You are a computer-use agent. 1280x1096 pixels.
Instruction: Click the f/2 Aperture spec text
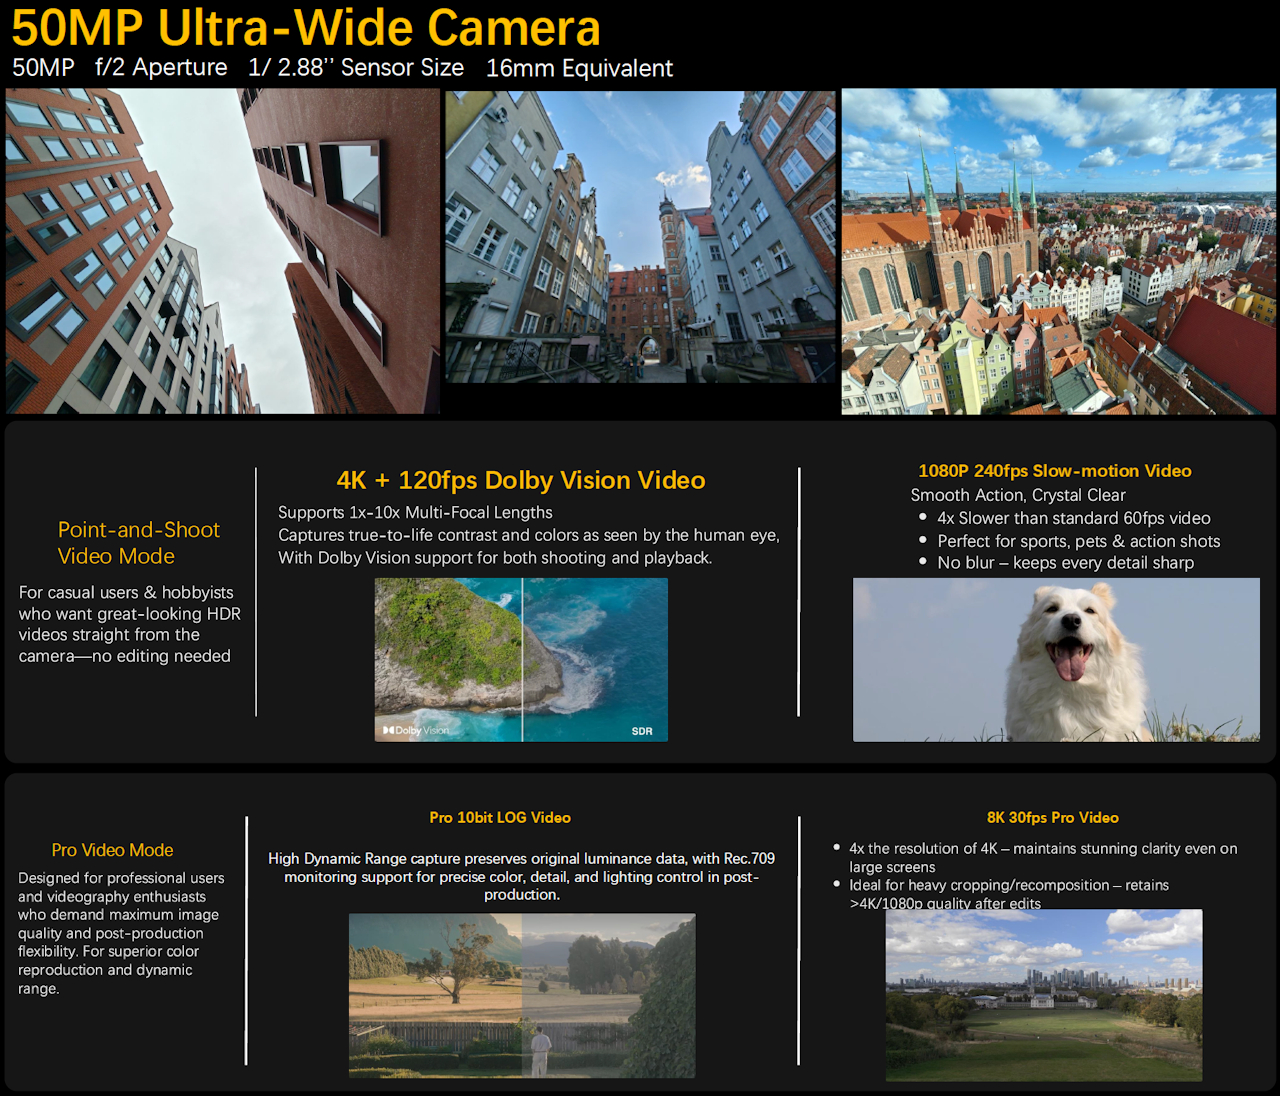tap(161, 68)
